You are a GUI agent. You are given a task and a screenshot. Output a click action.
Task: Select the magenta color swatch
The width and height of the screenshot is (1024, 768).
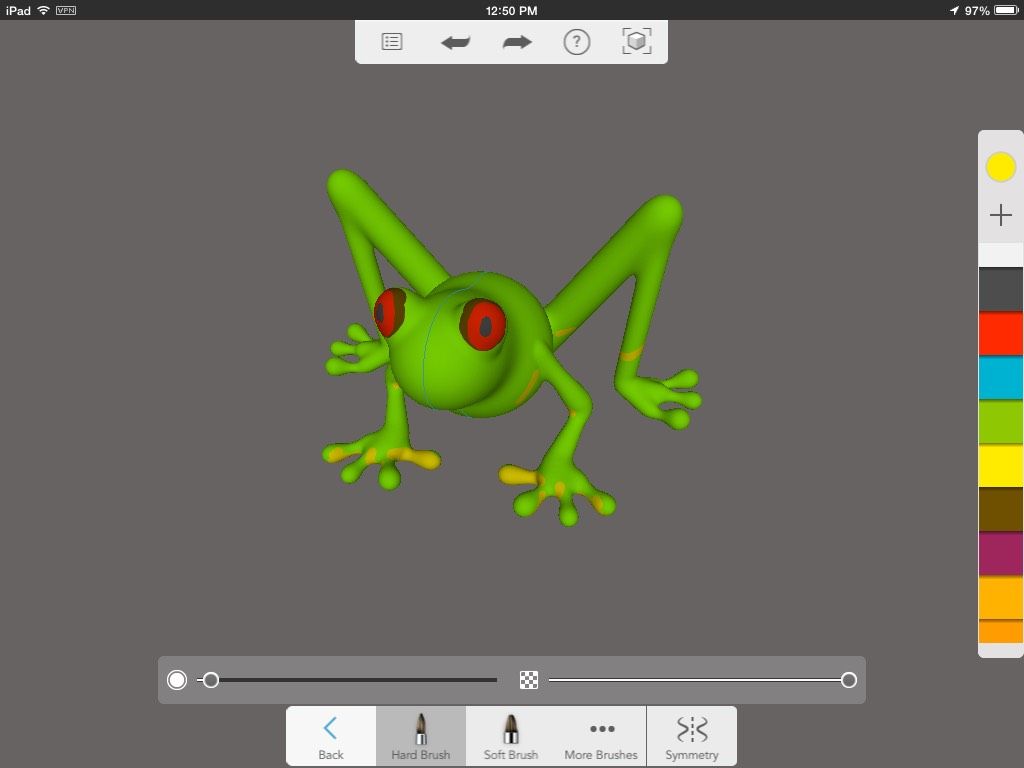coord(1001,553)
